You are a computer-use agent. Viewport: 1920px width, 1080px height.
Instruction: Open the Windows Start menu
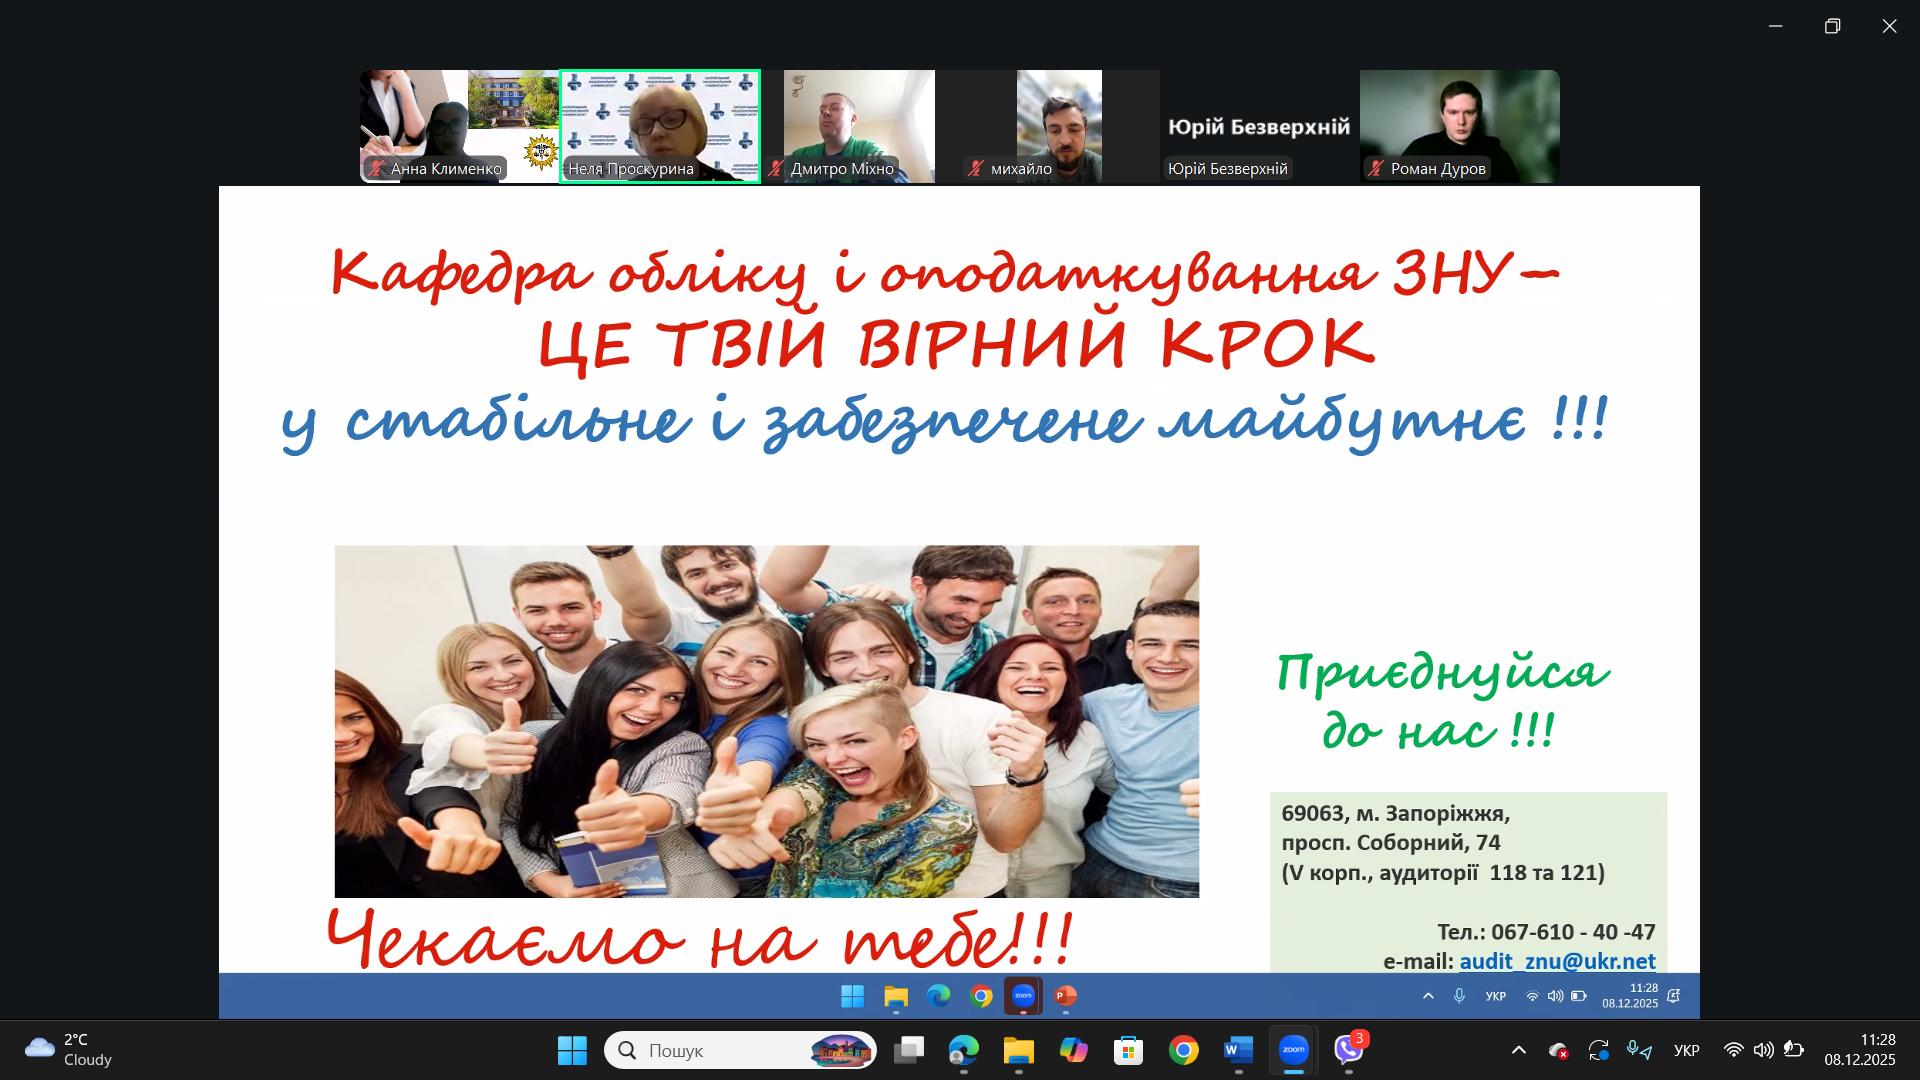click(x=572, y=1050)
